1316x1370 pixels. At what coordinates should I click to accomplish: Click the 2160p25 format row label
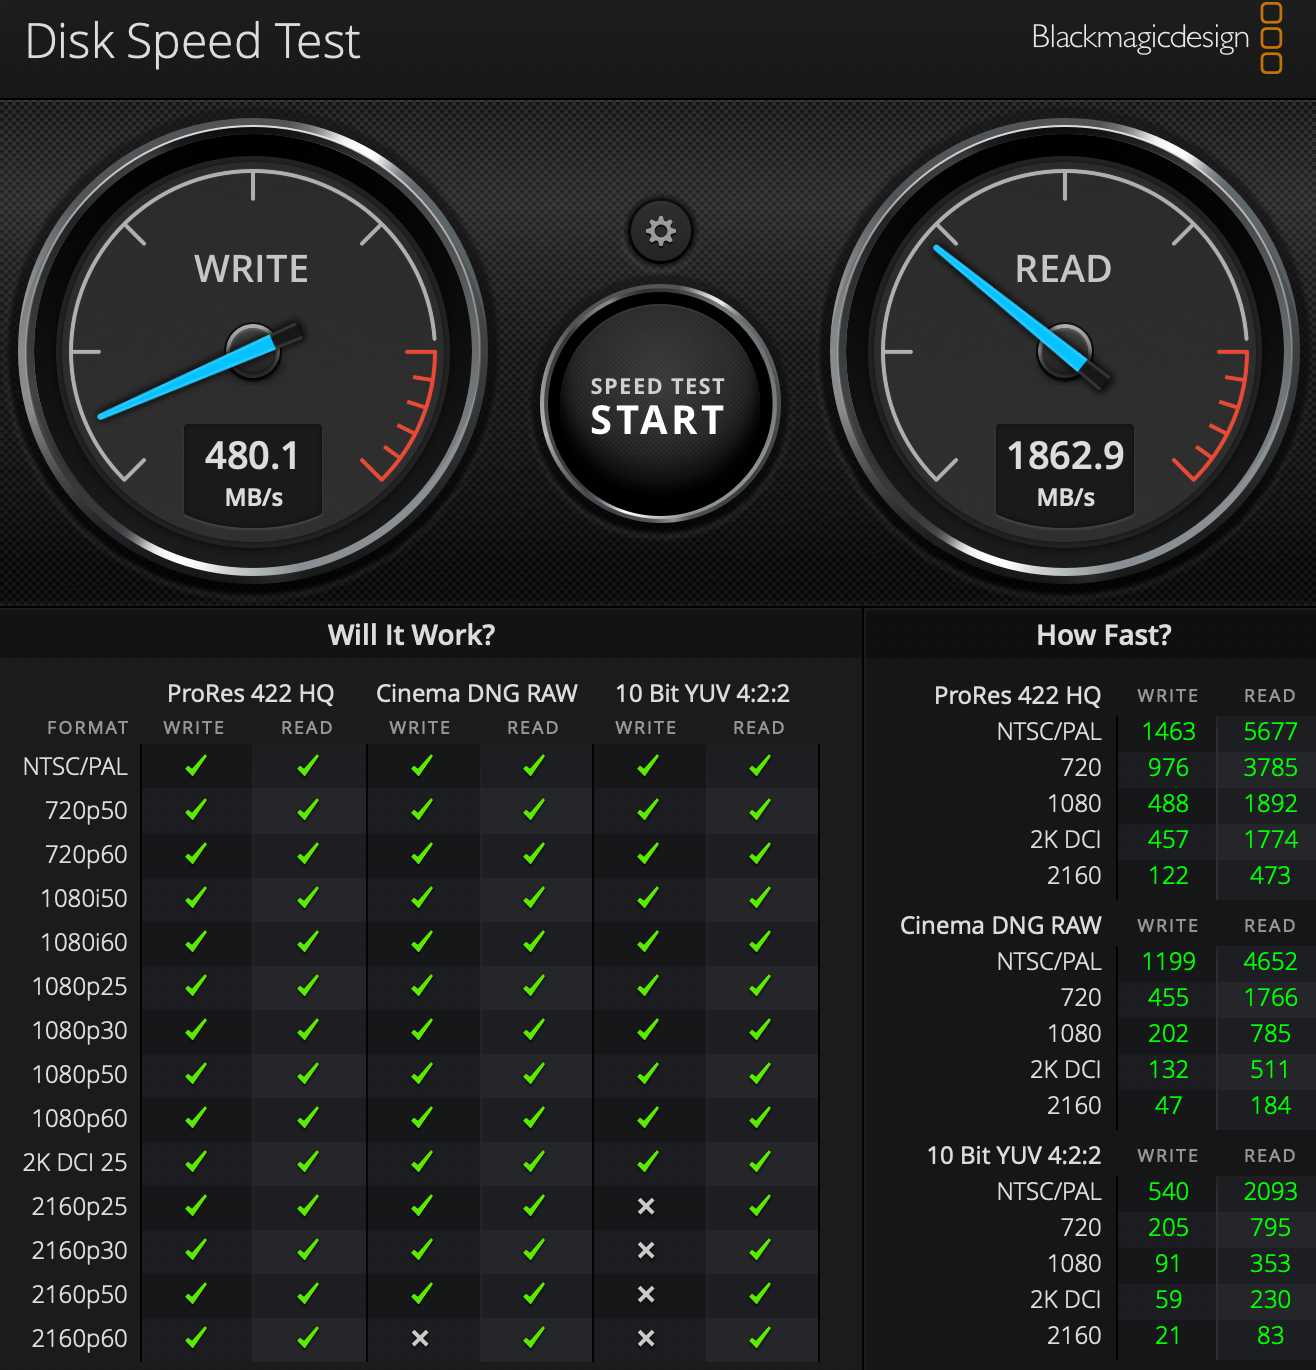pos(80,1206)
